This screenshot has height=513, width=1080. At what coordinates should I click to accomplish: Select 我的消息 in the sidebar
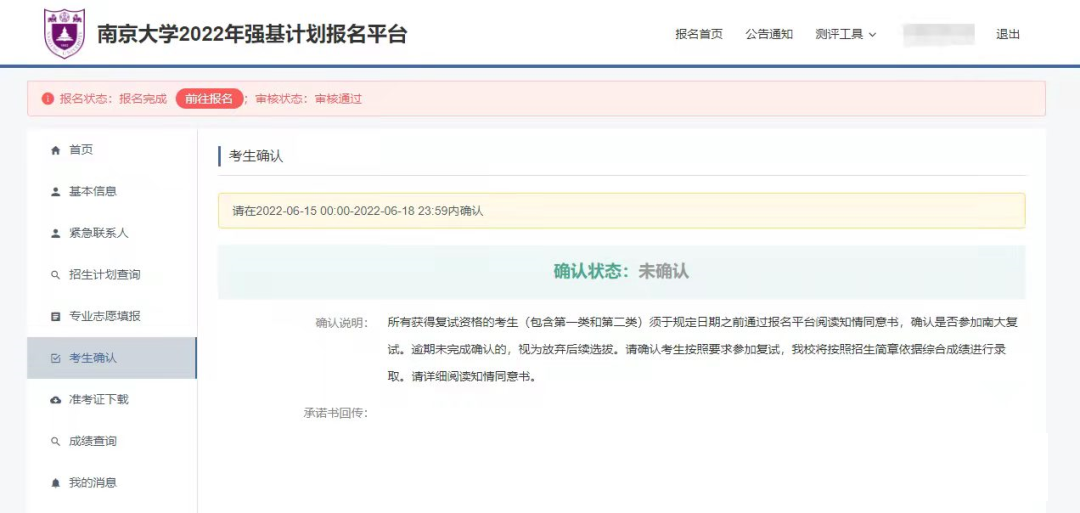tap(92, 483)
